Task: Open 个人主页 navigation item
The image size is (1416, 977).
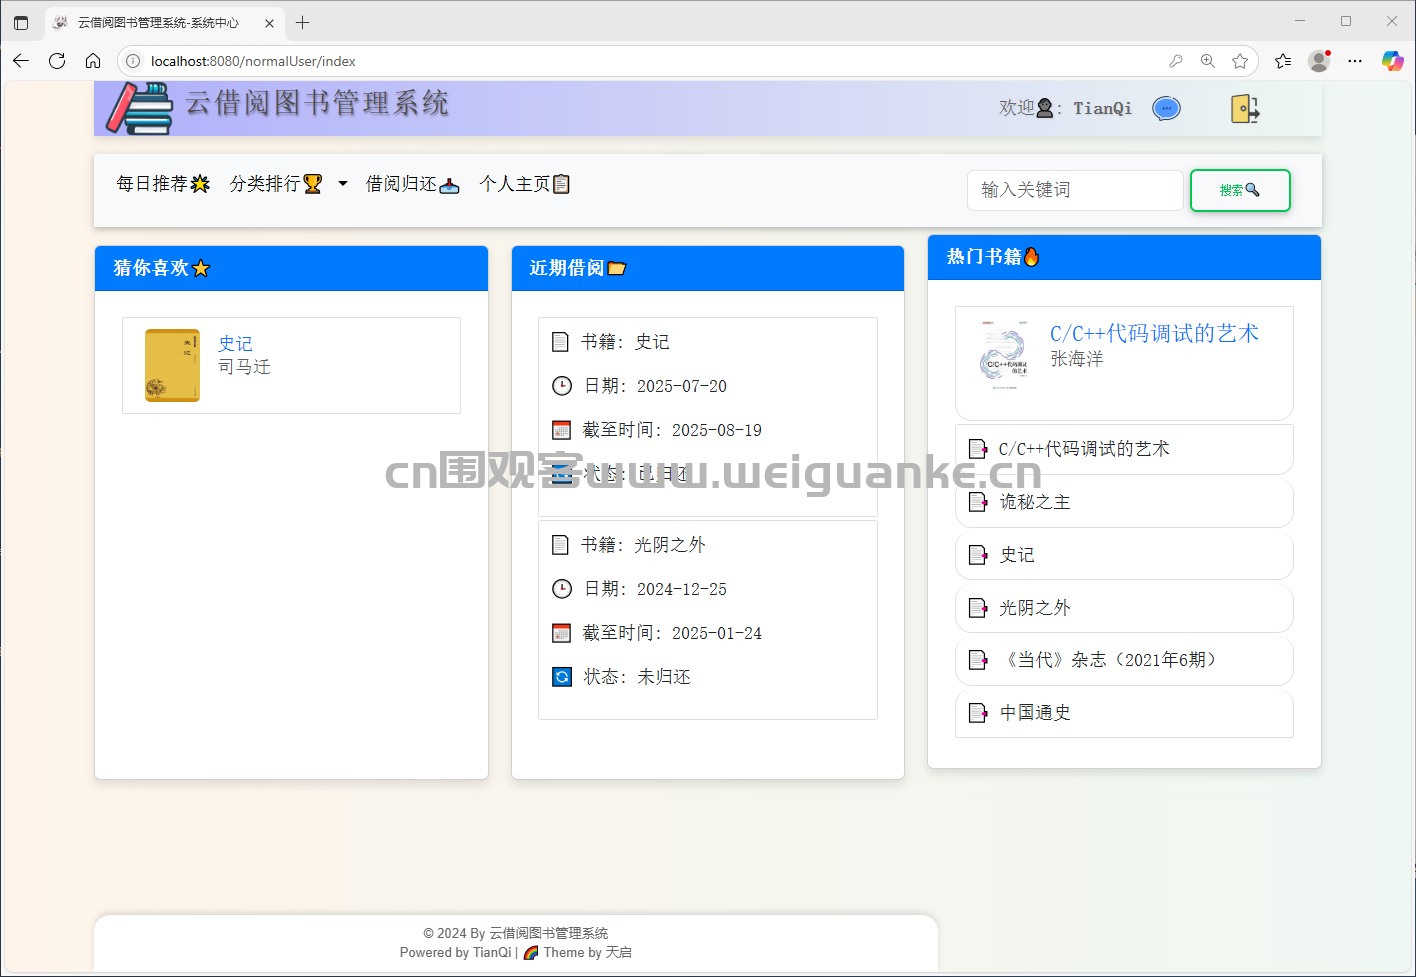Action: 524,184
